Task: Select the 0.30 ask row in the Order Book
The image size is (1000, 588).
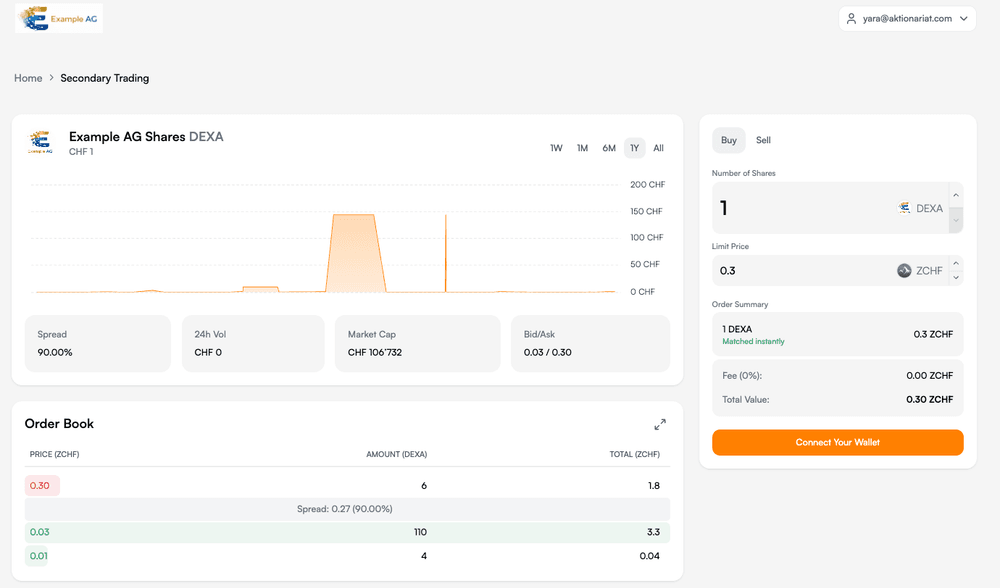Action: click(345, 484)
